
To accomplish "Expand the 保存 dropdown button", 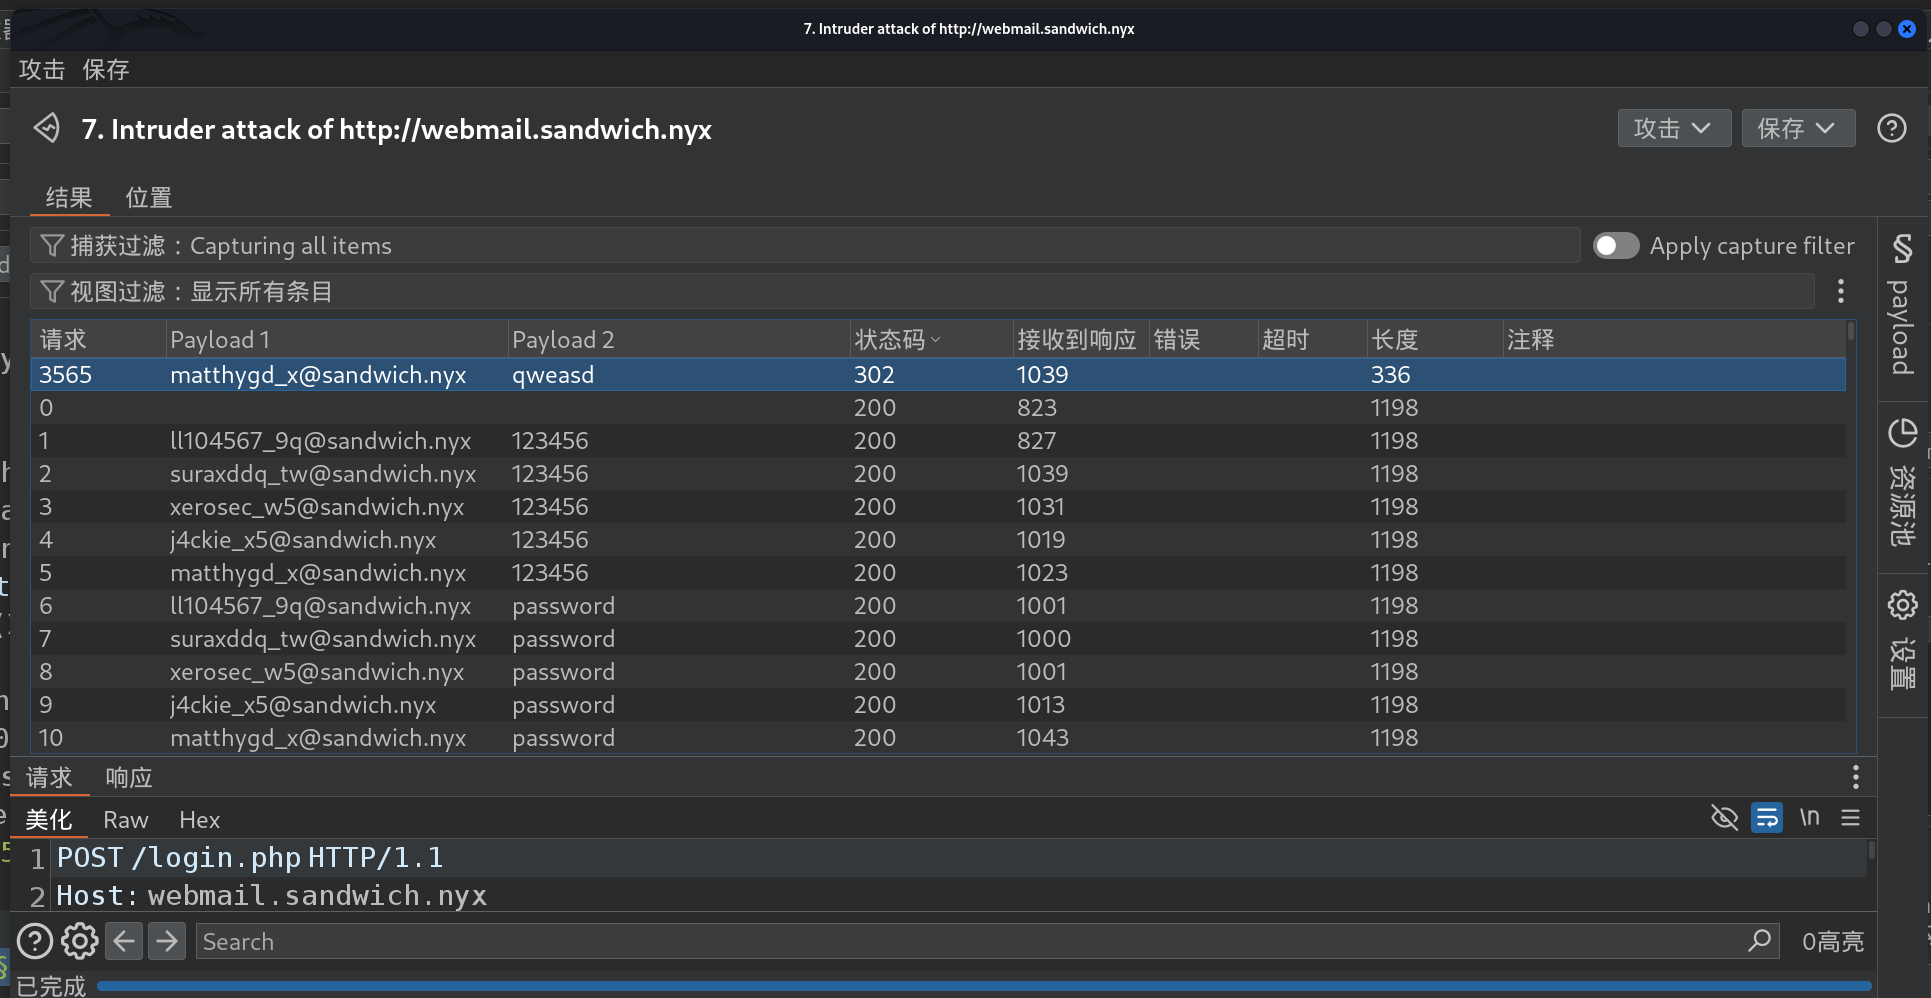I will point(1797,128).
